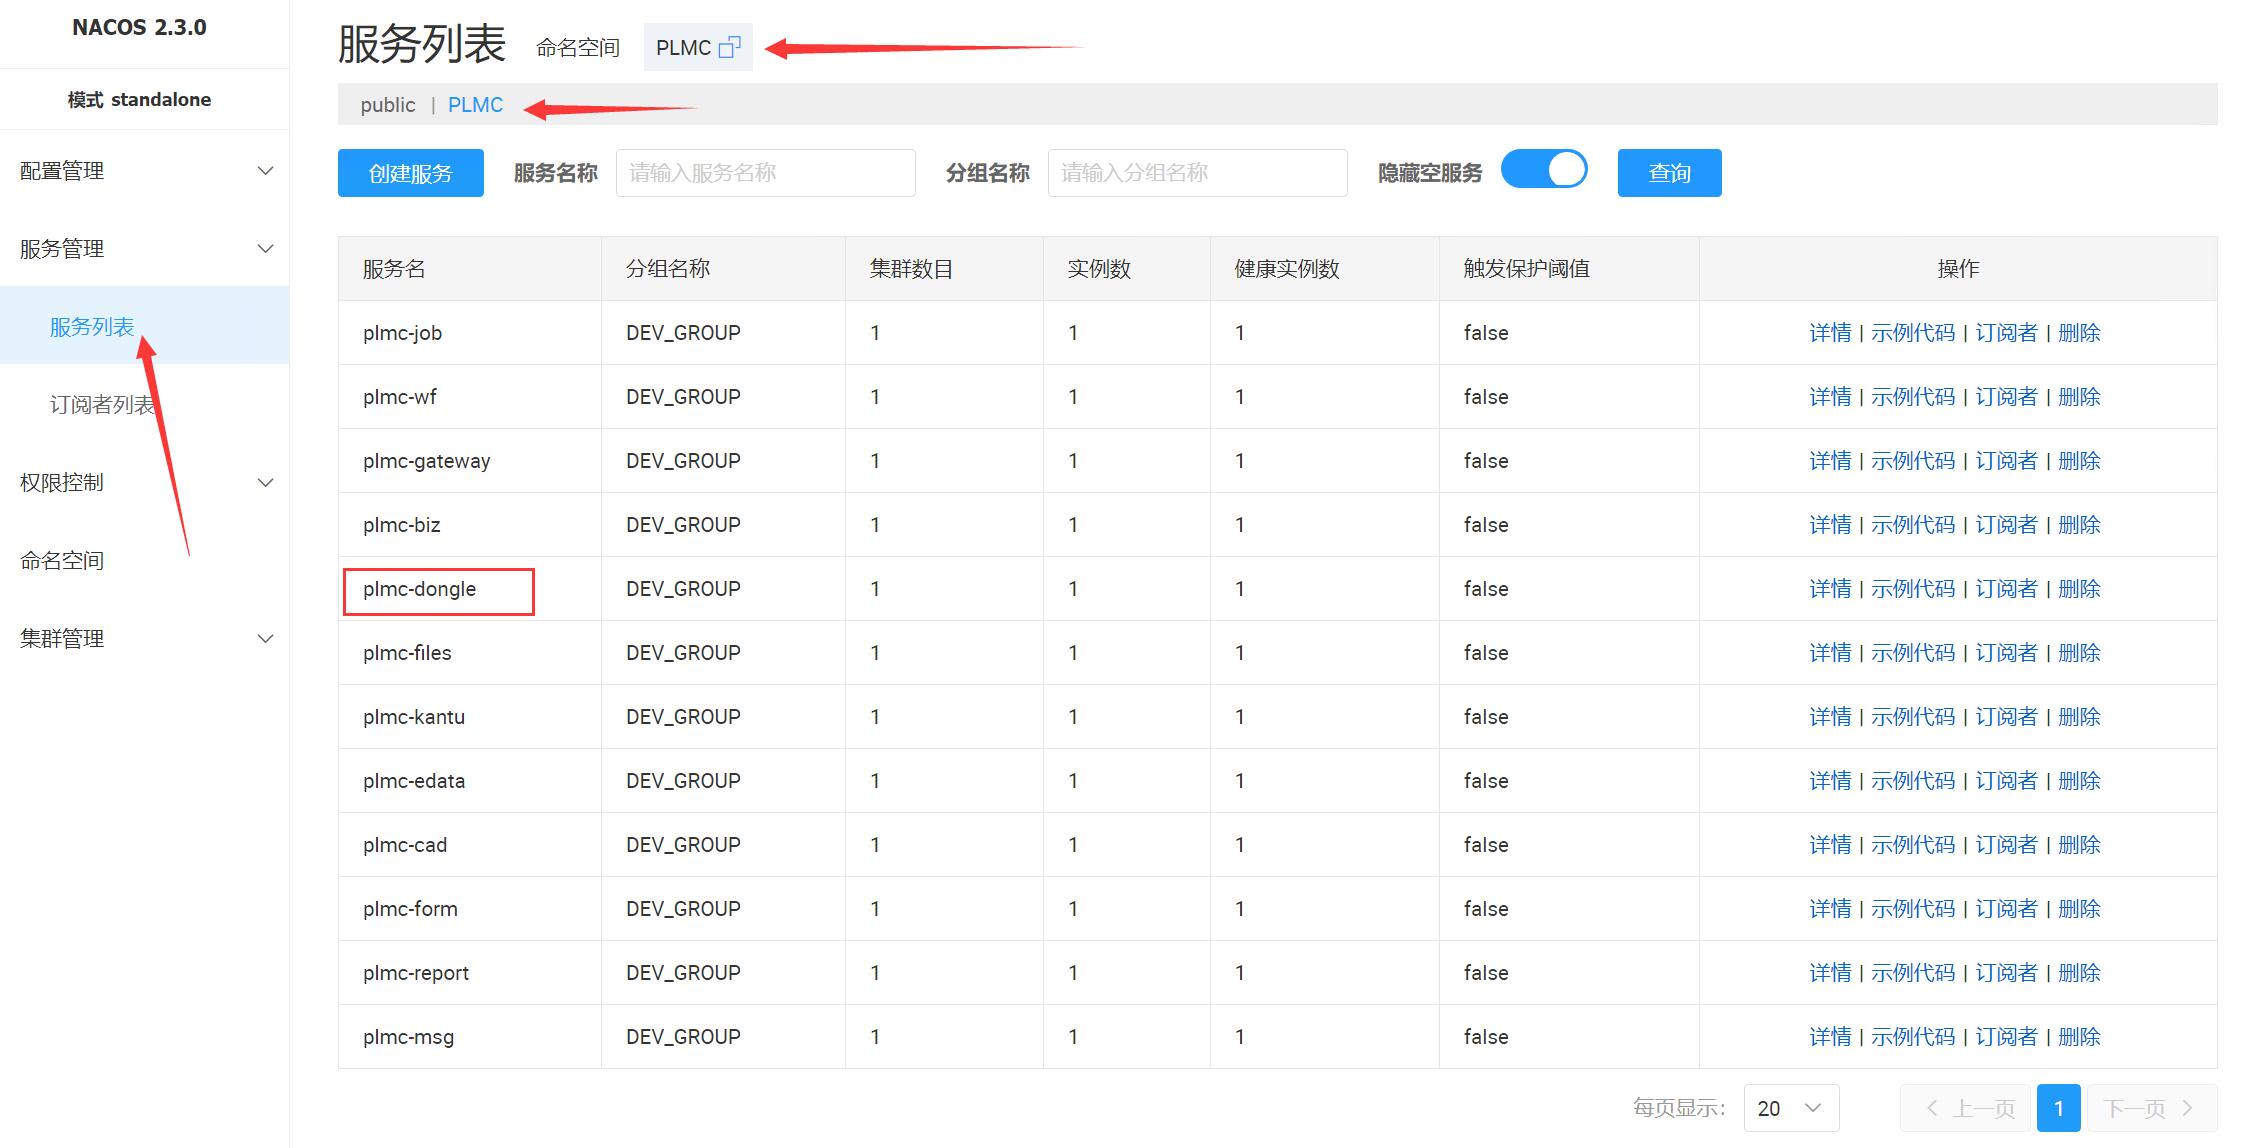Click the 查询 search button
This screenshot has width=2248, height=1148.
[x=1670, y=173]
